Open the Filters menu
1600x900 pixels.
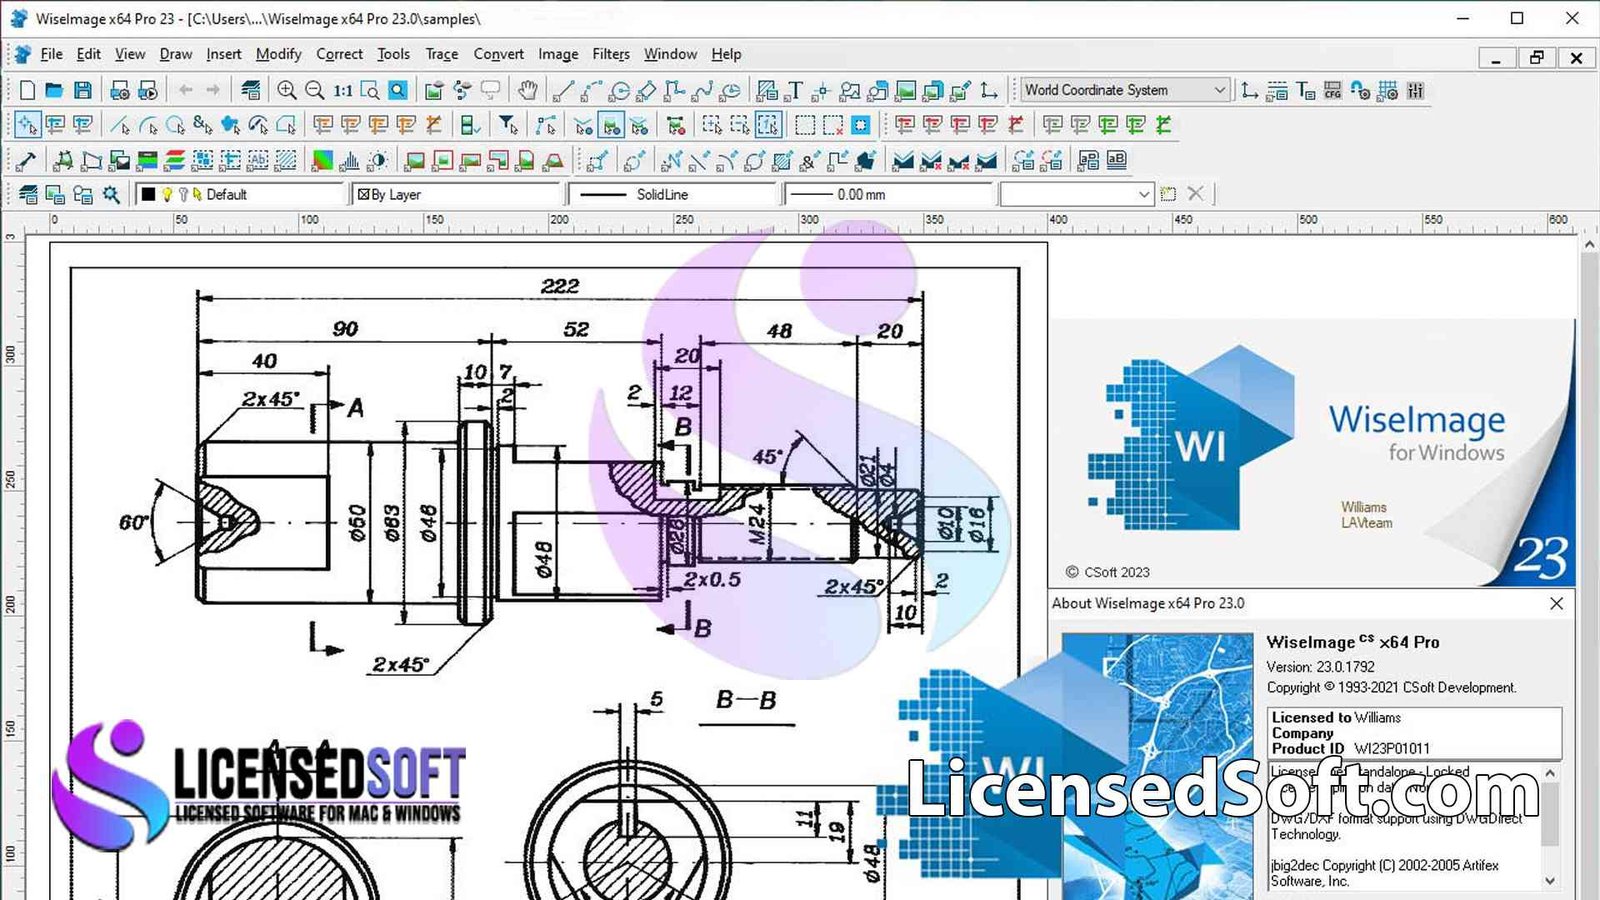click(610, 54)
